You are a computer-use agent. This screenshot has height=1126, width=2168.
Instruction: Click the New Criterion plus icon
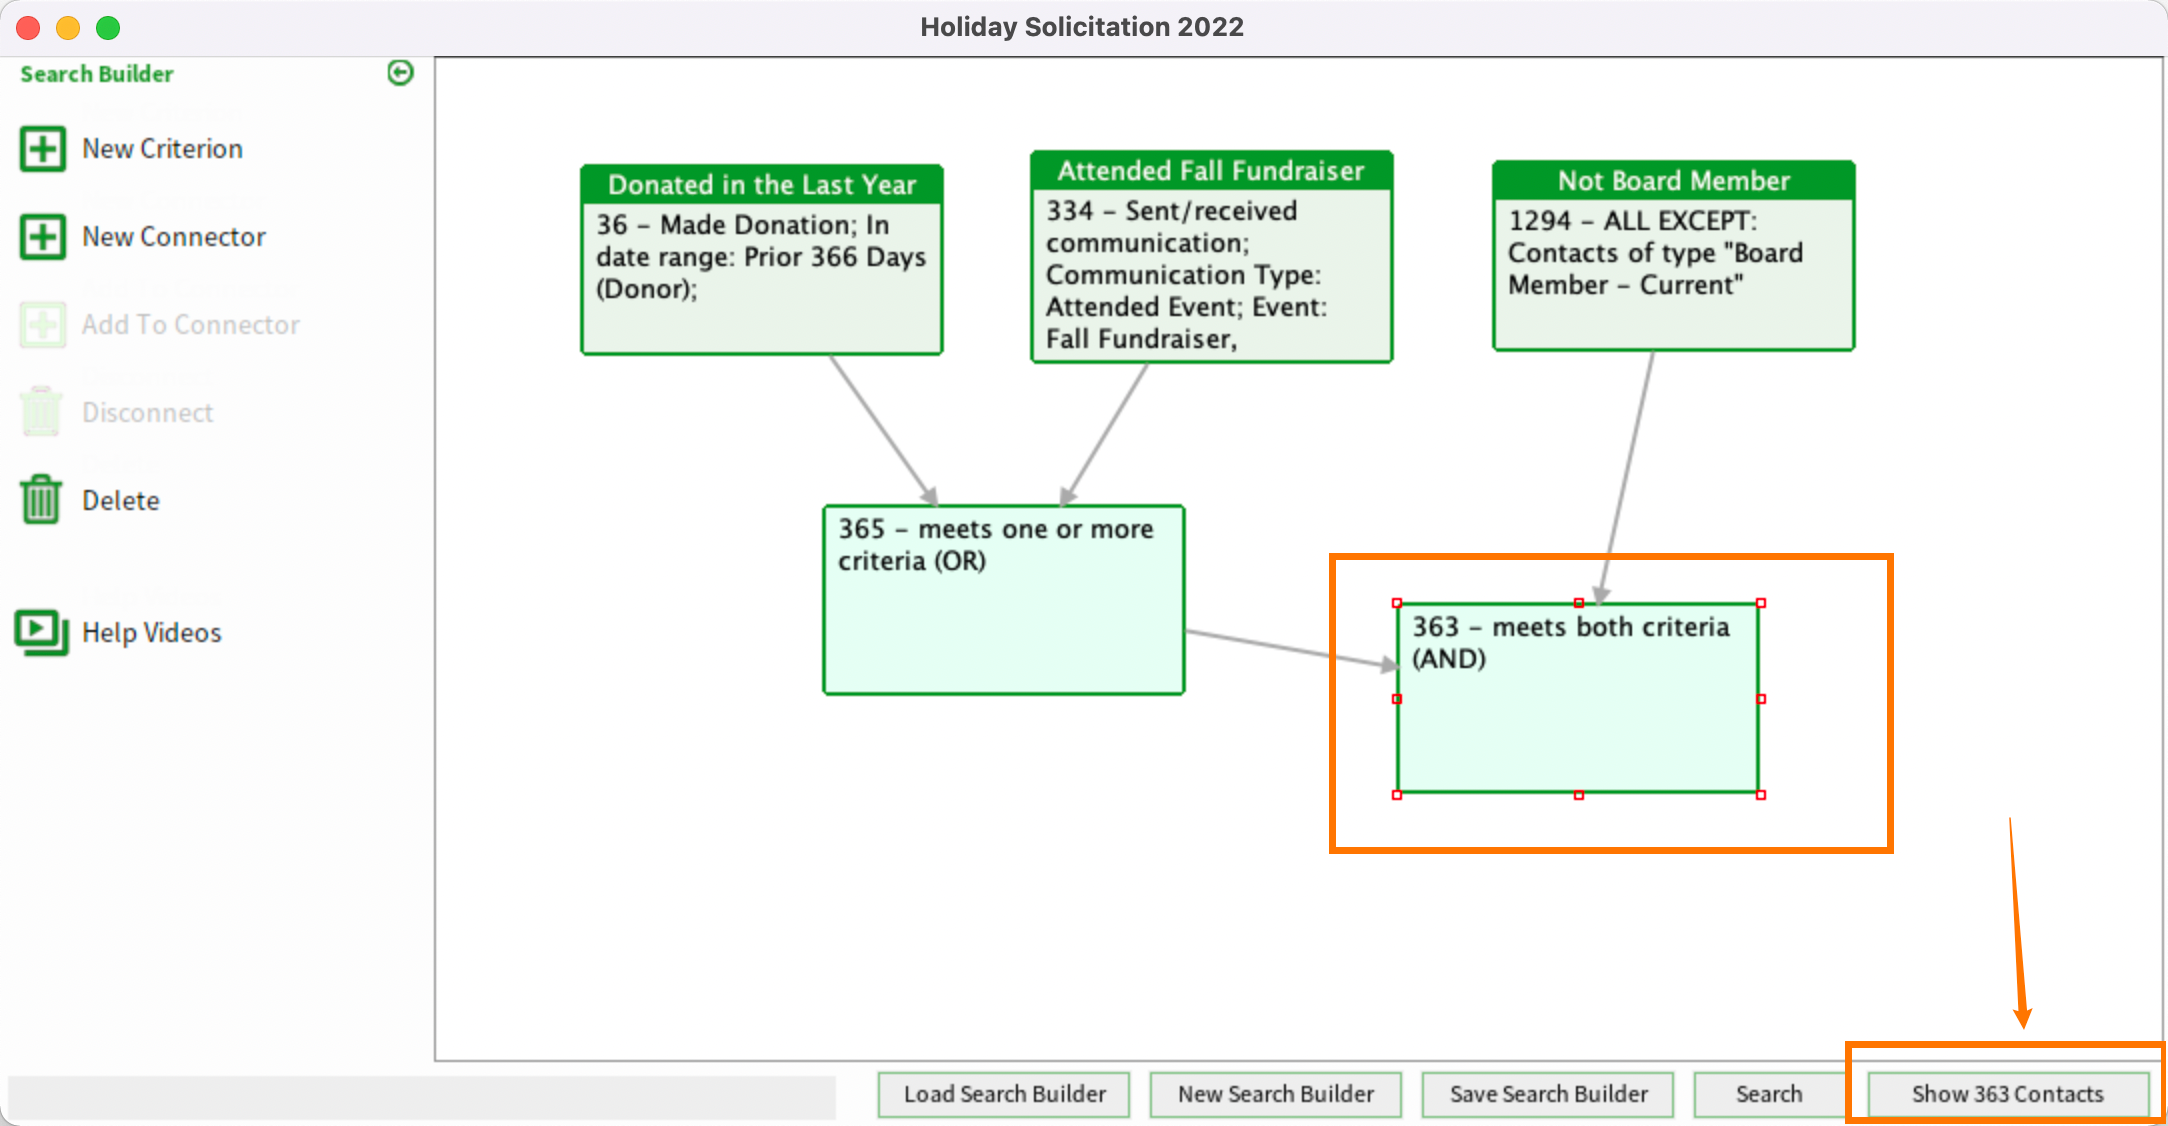(43, 149)
